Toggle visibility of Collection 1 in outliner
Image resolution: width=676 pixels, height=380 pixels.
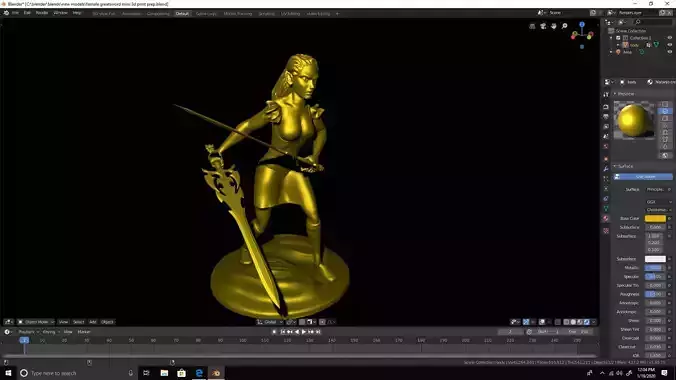[x=670, y=38]
